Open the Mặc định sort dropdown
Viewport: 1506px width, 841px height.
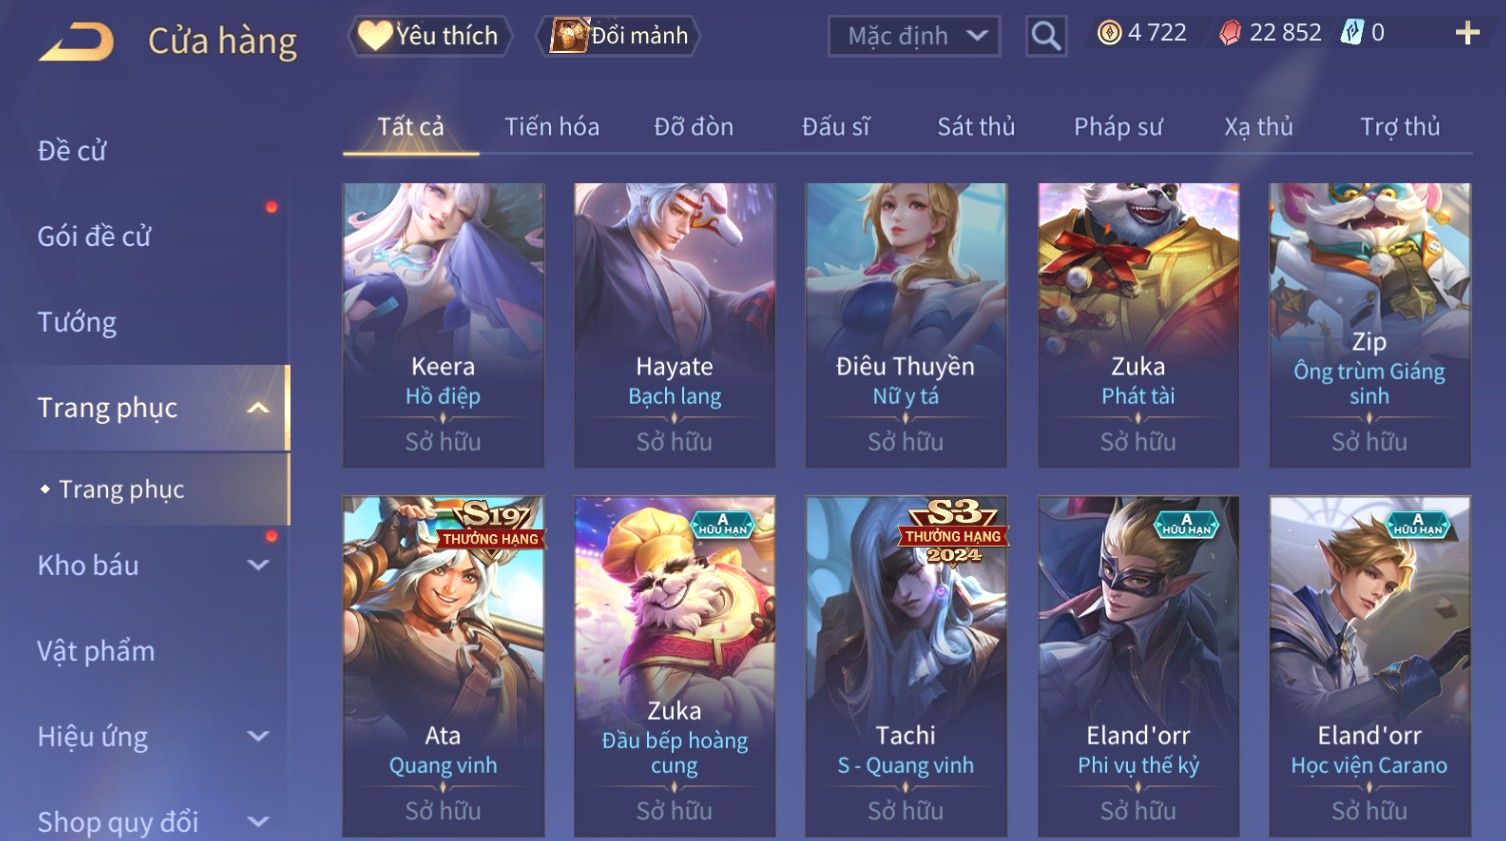(914, 36)
